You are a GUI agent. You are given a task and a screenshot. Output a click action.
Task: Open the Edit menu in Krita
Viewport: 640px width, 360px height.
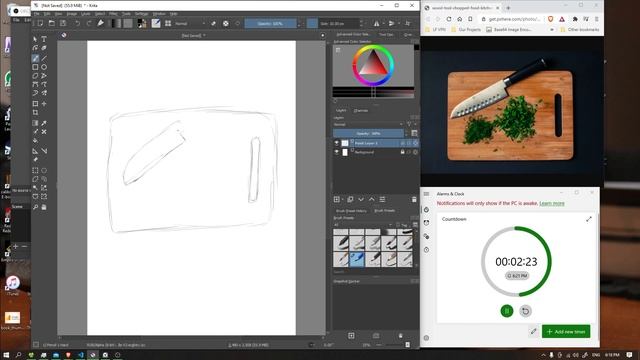coord(47,14)
